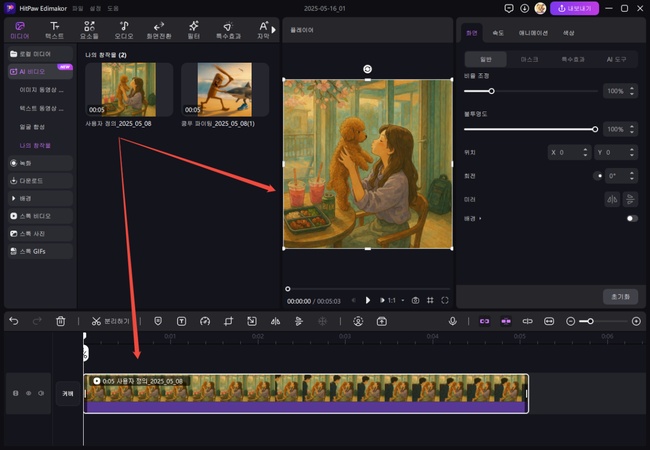Open Stock Photos in sidebar
The width and height of the screenshot is (650, 450).
[40, 234]
